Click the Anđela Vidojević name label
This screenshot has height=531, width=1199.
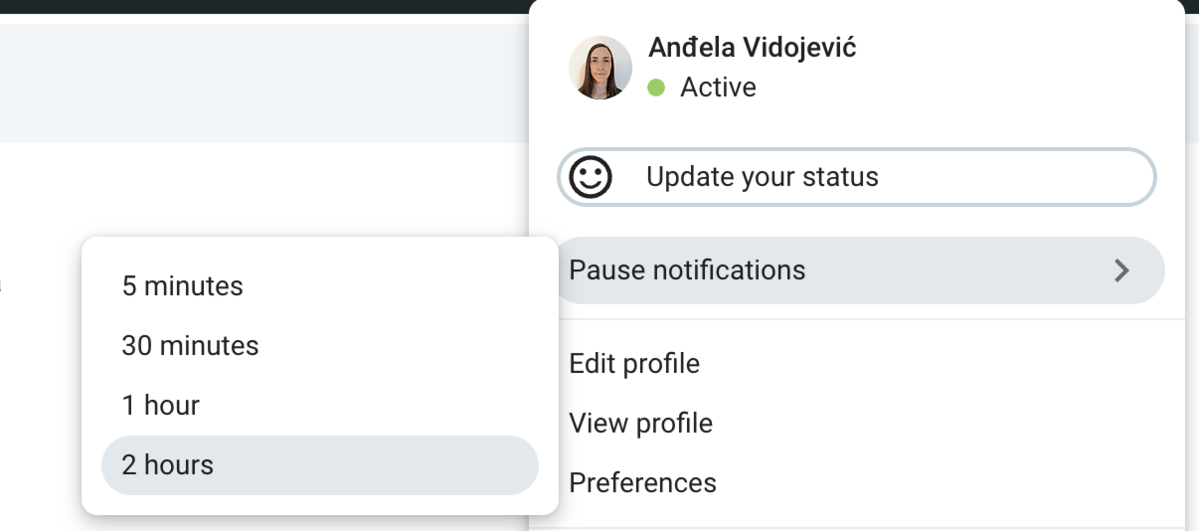(x=752, y=47)
